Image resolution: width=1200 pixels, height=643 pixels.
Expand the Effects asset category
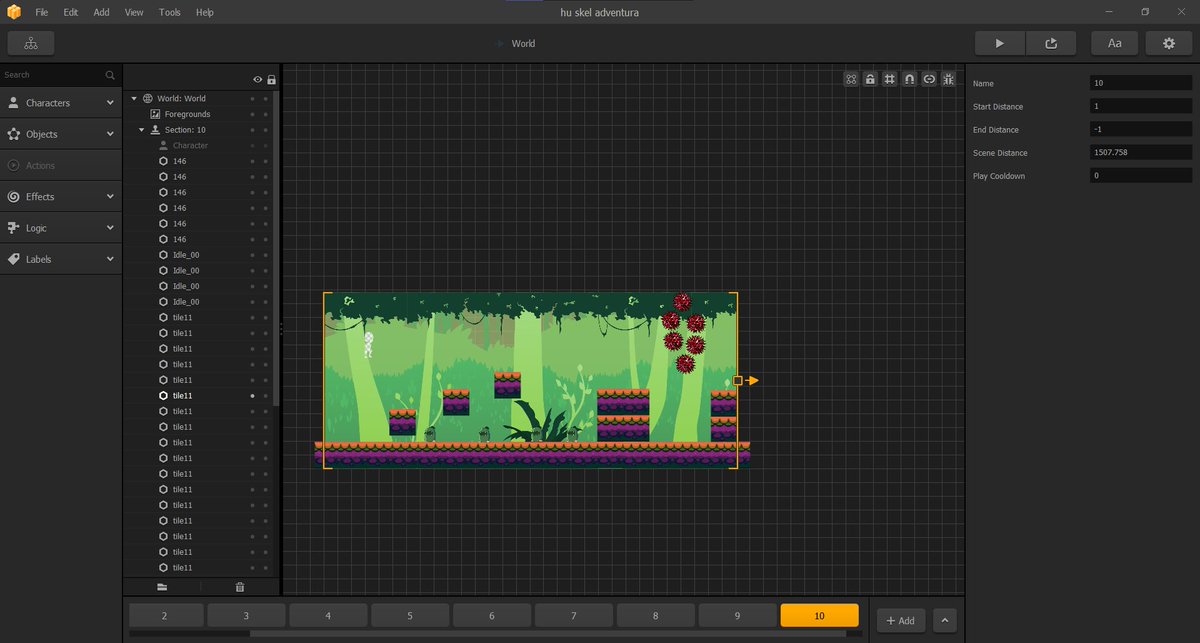(x=60, y=197)
